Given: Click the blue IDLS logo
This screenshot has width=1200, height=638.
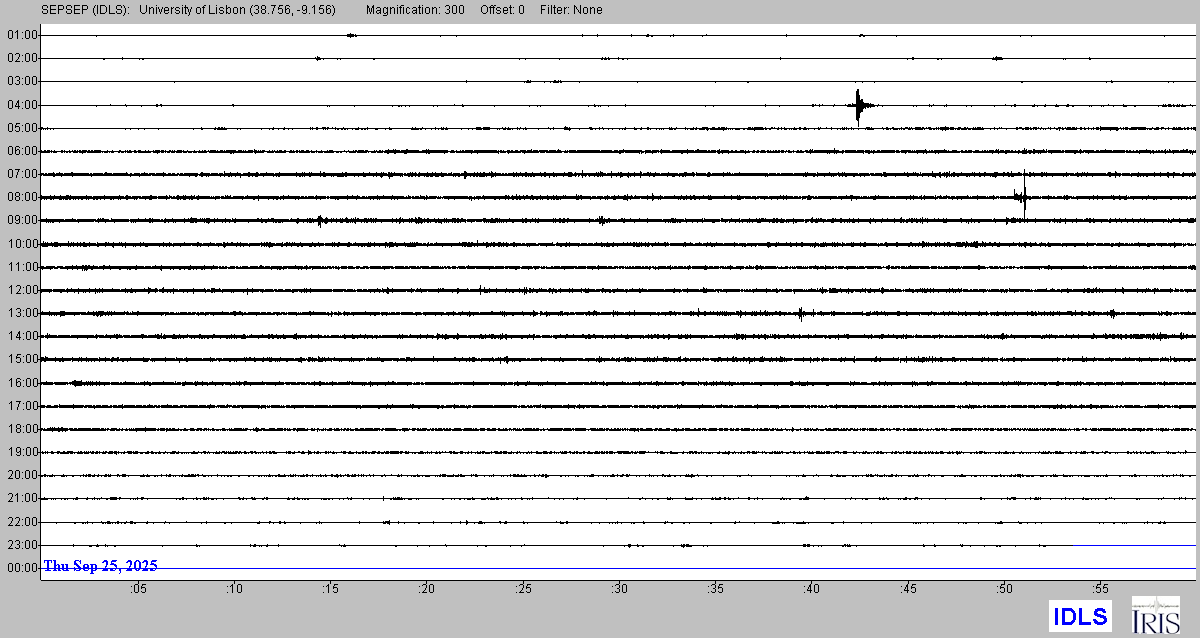Looking at the screenshot, I should pos(1080,616).
